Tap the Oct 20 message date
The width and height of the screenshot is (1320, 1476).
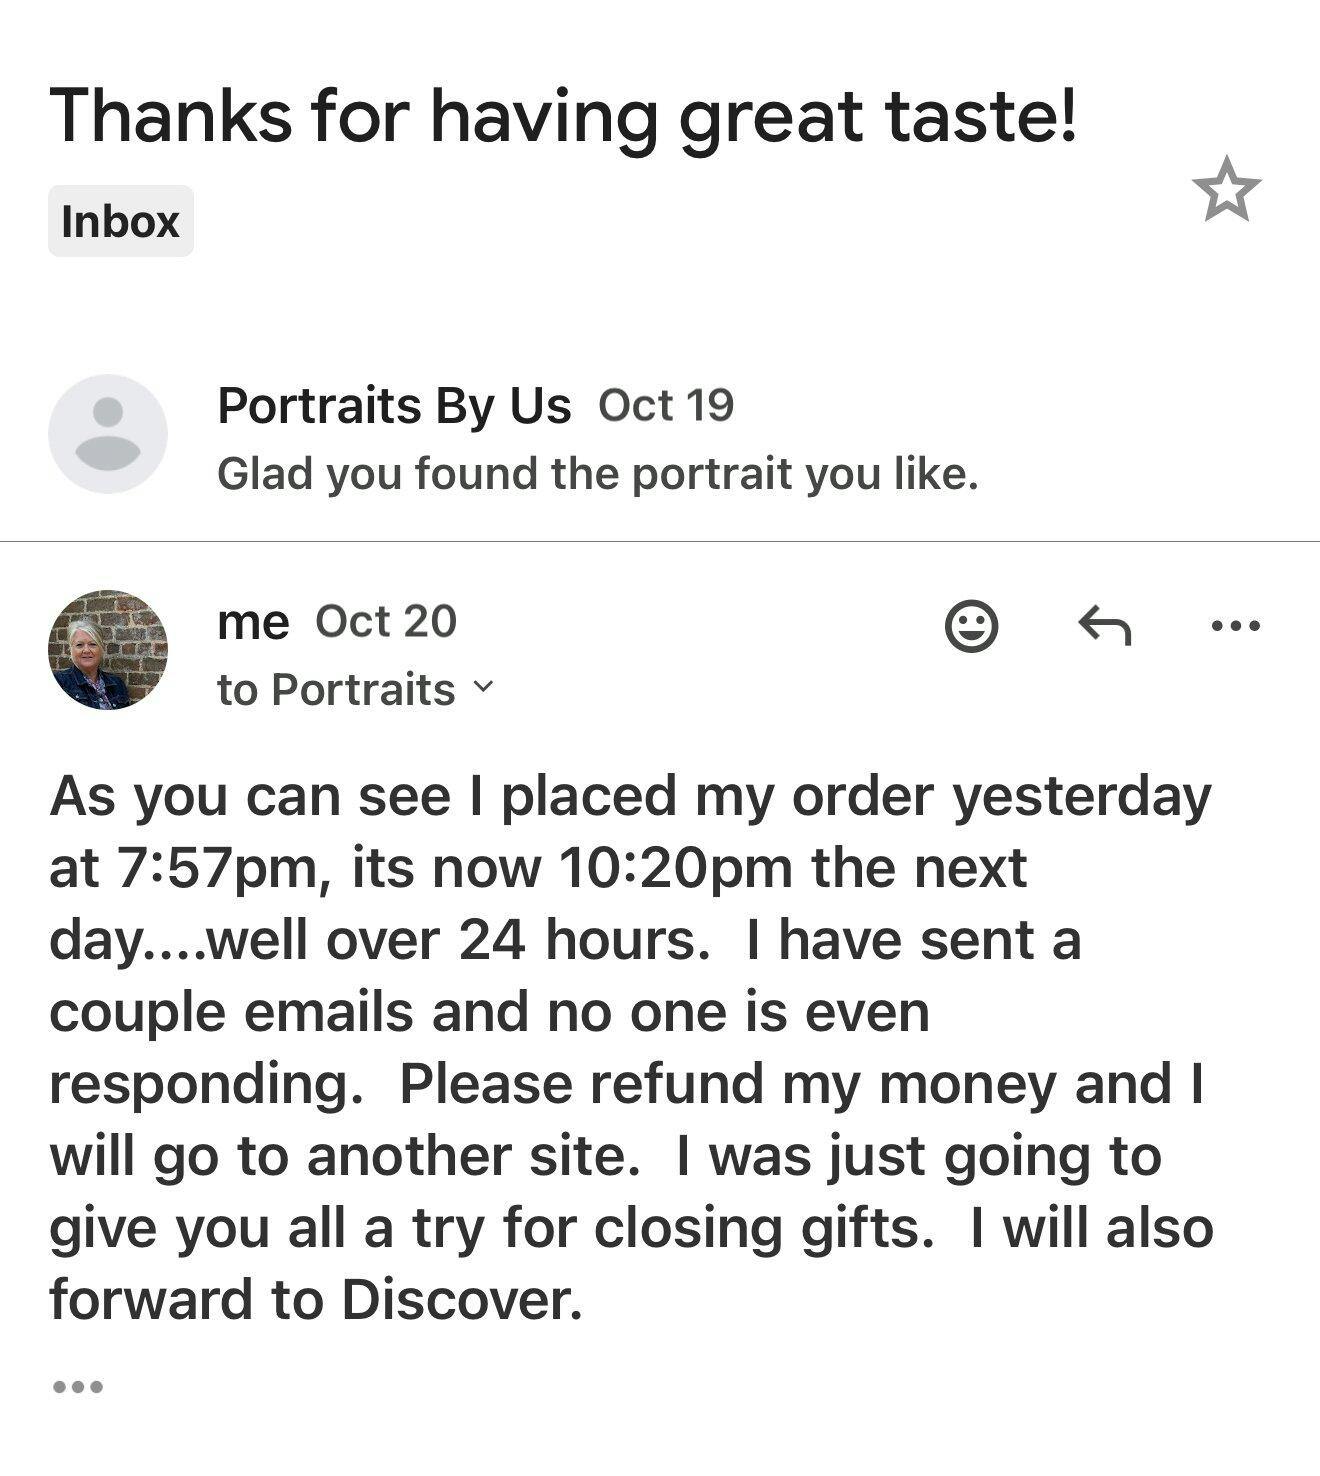(x=386, y=621)
